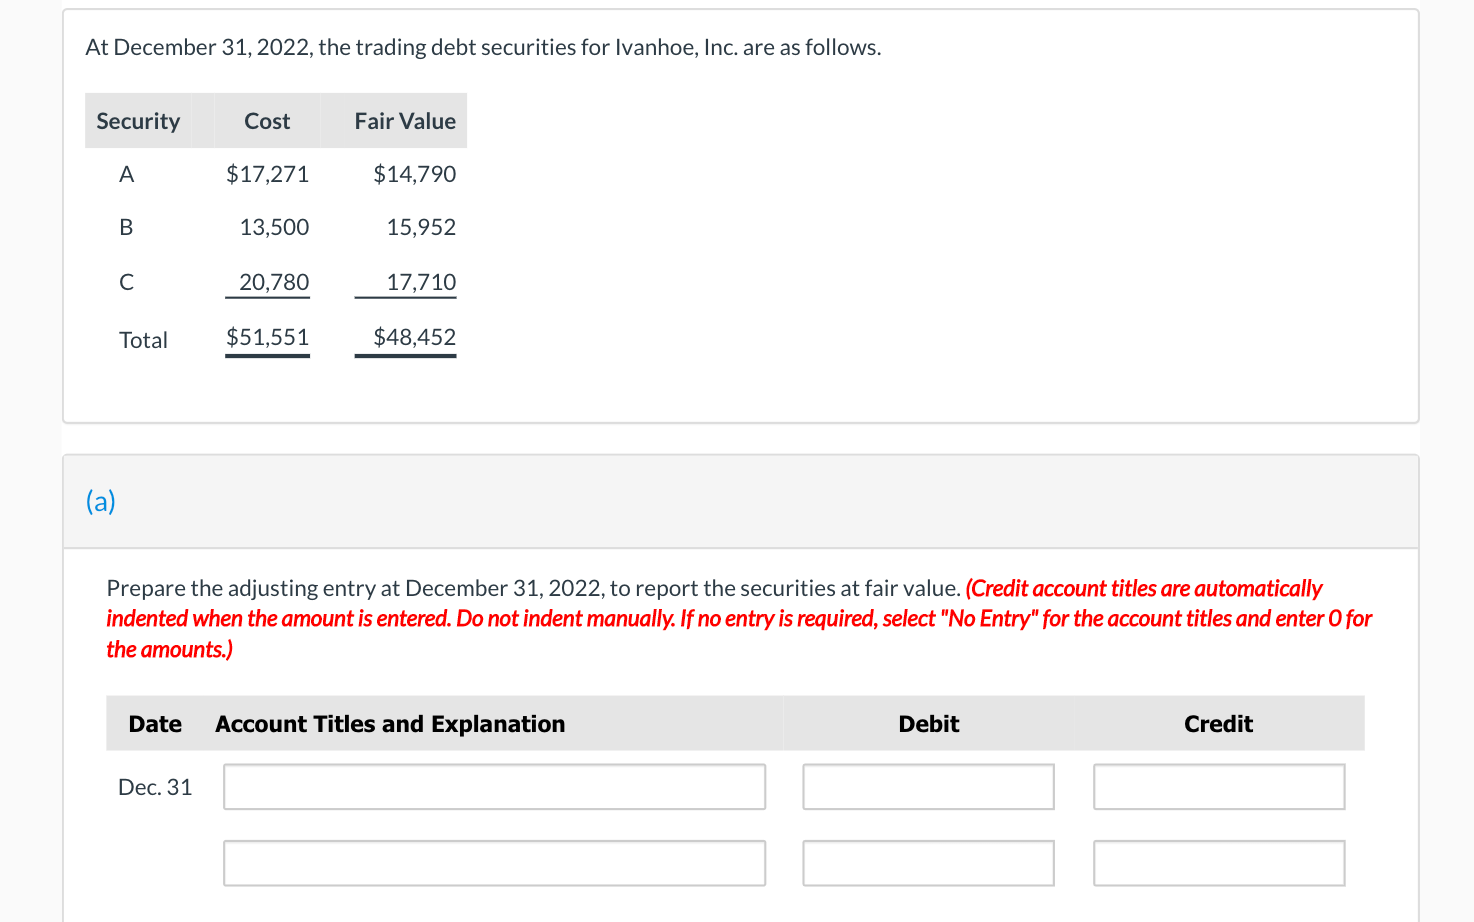
Task: Click the 'Prepare the adjusting entry' instruction
Action: click(533, 588)
